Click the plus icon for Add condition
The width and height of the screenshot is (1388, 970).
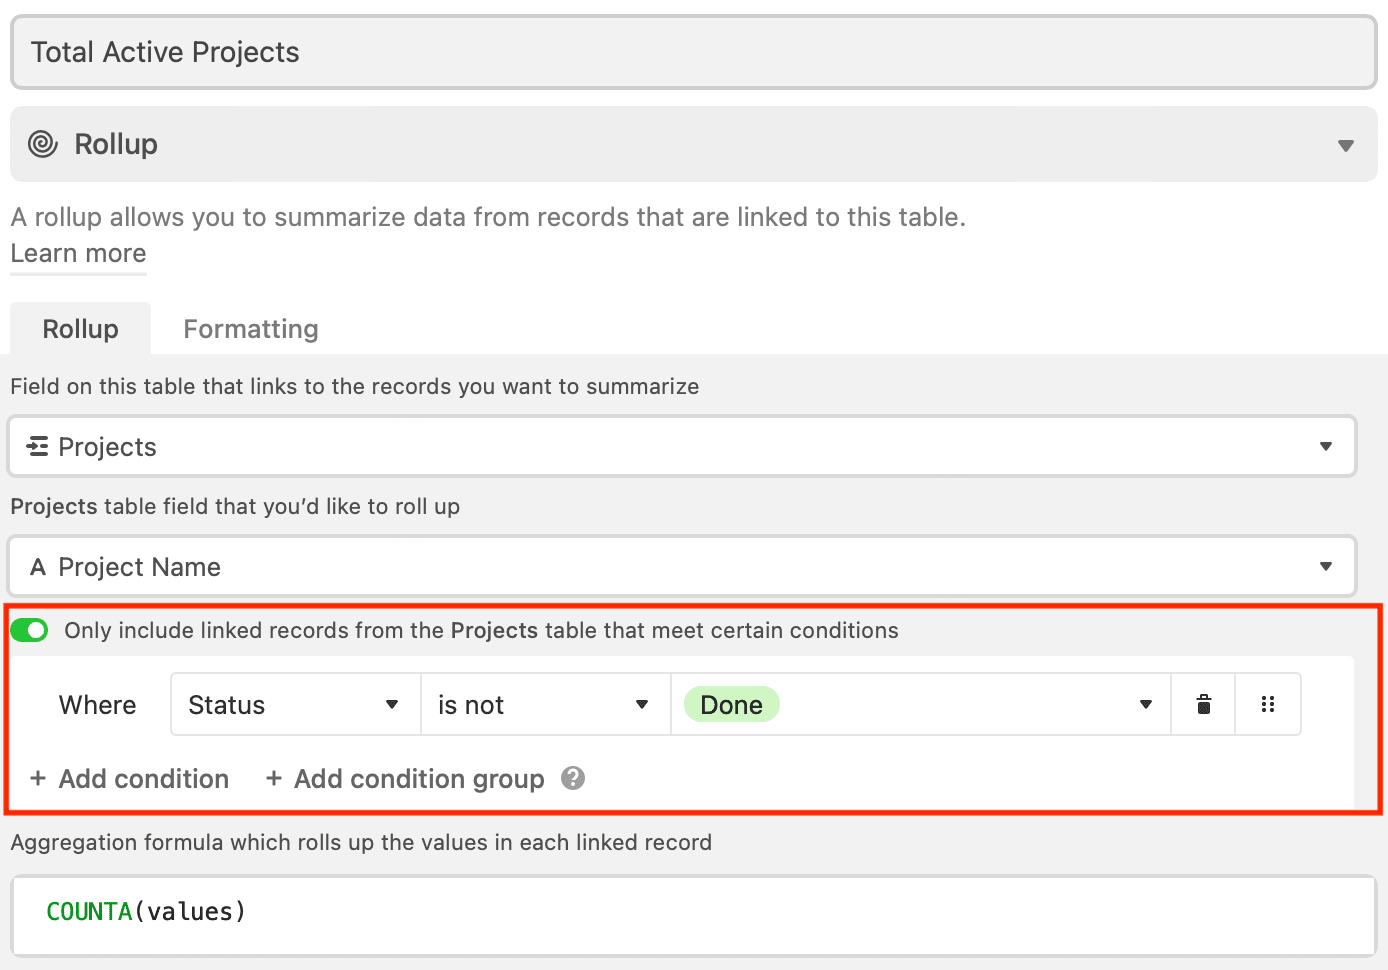[x=38, y=778]
